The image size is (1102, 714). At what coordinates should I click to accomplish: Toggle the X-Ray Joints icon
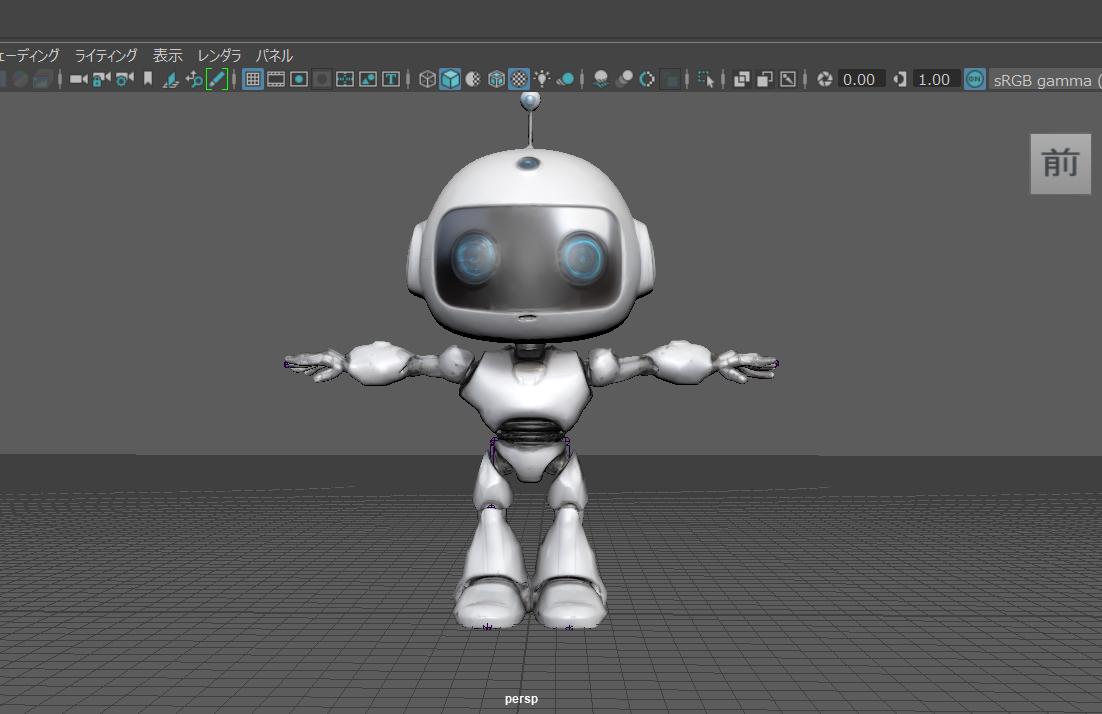[788, 79]
